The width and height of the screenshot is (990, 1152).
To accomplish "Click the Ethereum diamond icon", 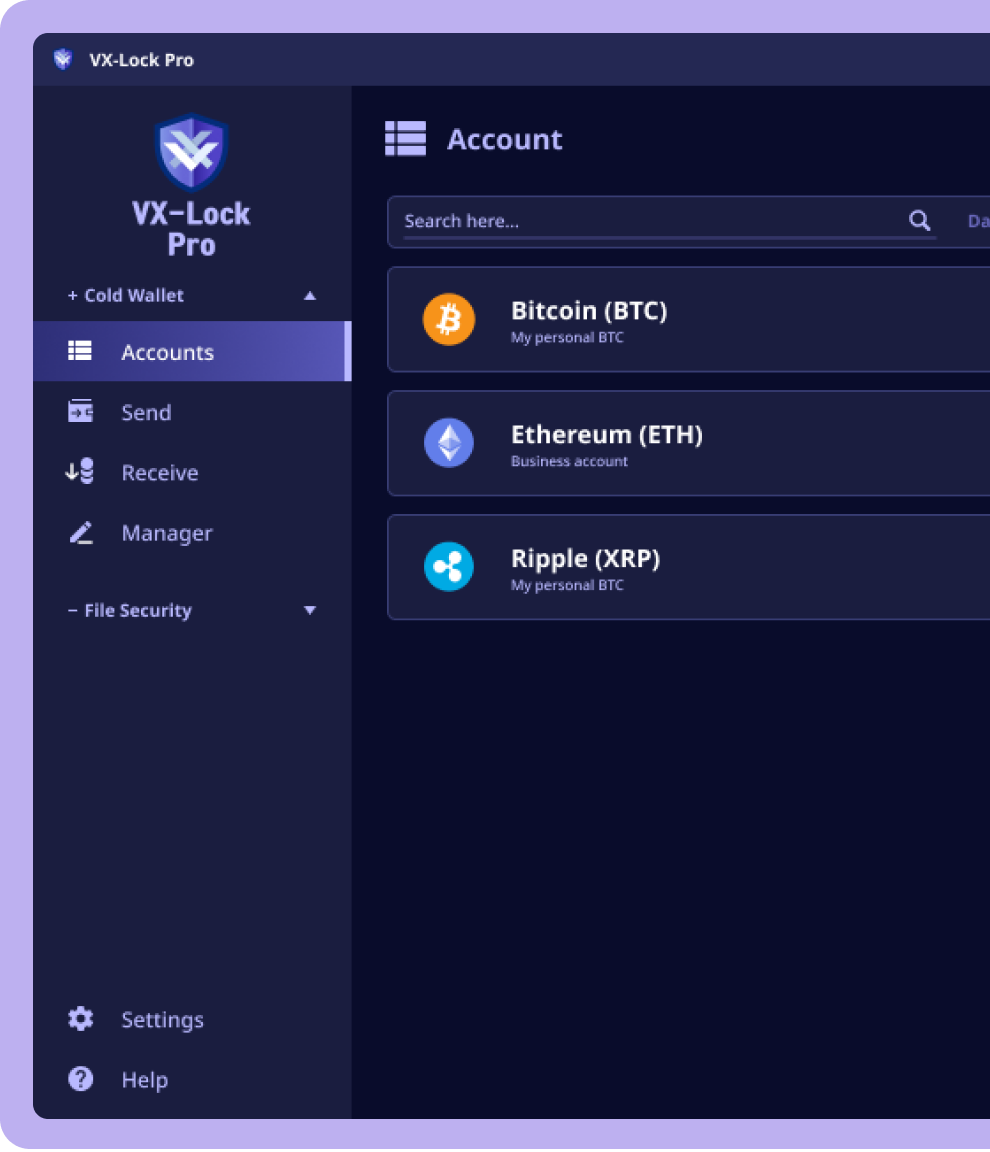I will pyautogui.click(x=449, y=443).
